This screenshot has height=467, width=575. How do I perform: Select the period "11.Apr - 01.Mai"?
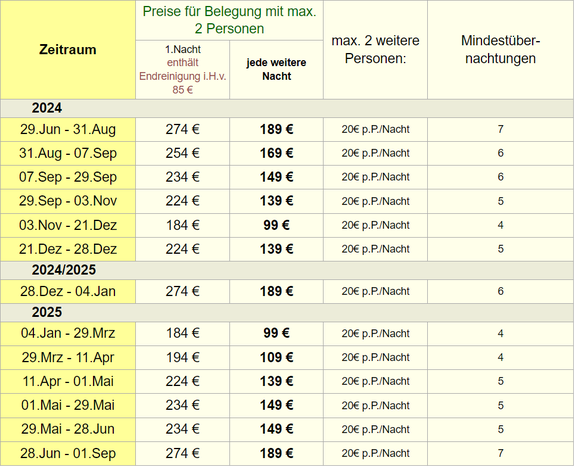68,382
